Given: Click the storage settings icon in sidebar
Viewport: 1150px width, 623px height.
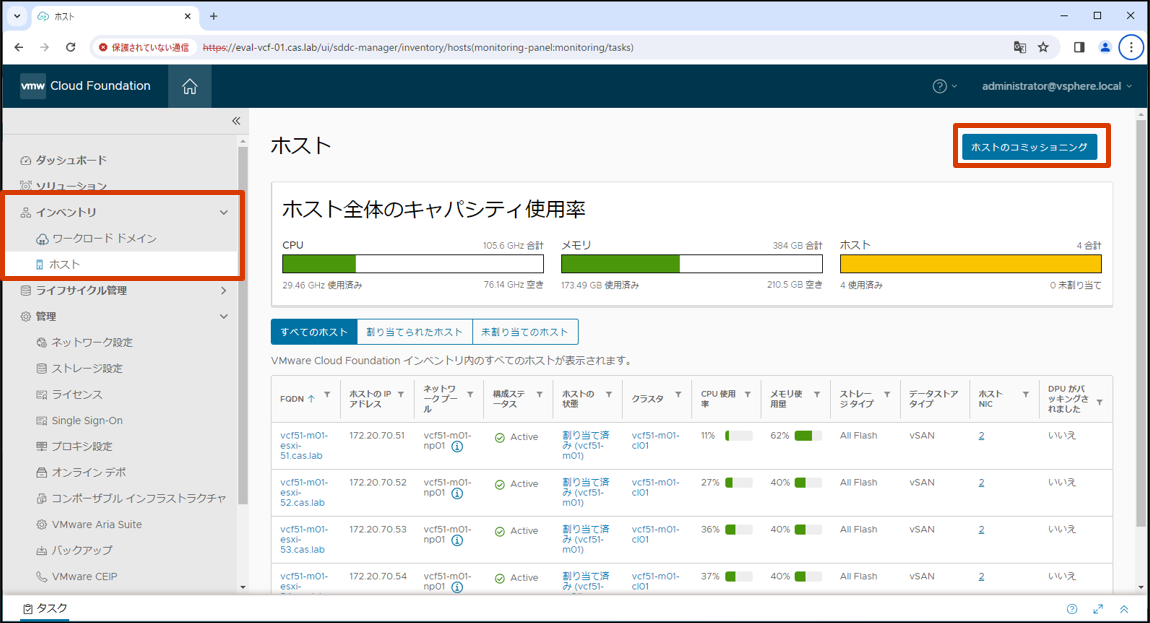Looking at the screenshot, I should tap(42, 368).
